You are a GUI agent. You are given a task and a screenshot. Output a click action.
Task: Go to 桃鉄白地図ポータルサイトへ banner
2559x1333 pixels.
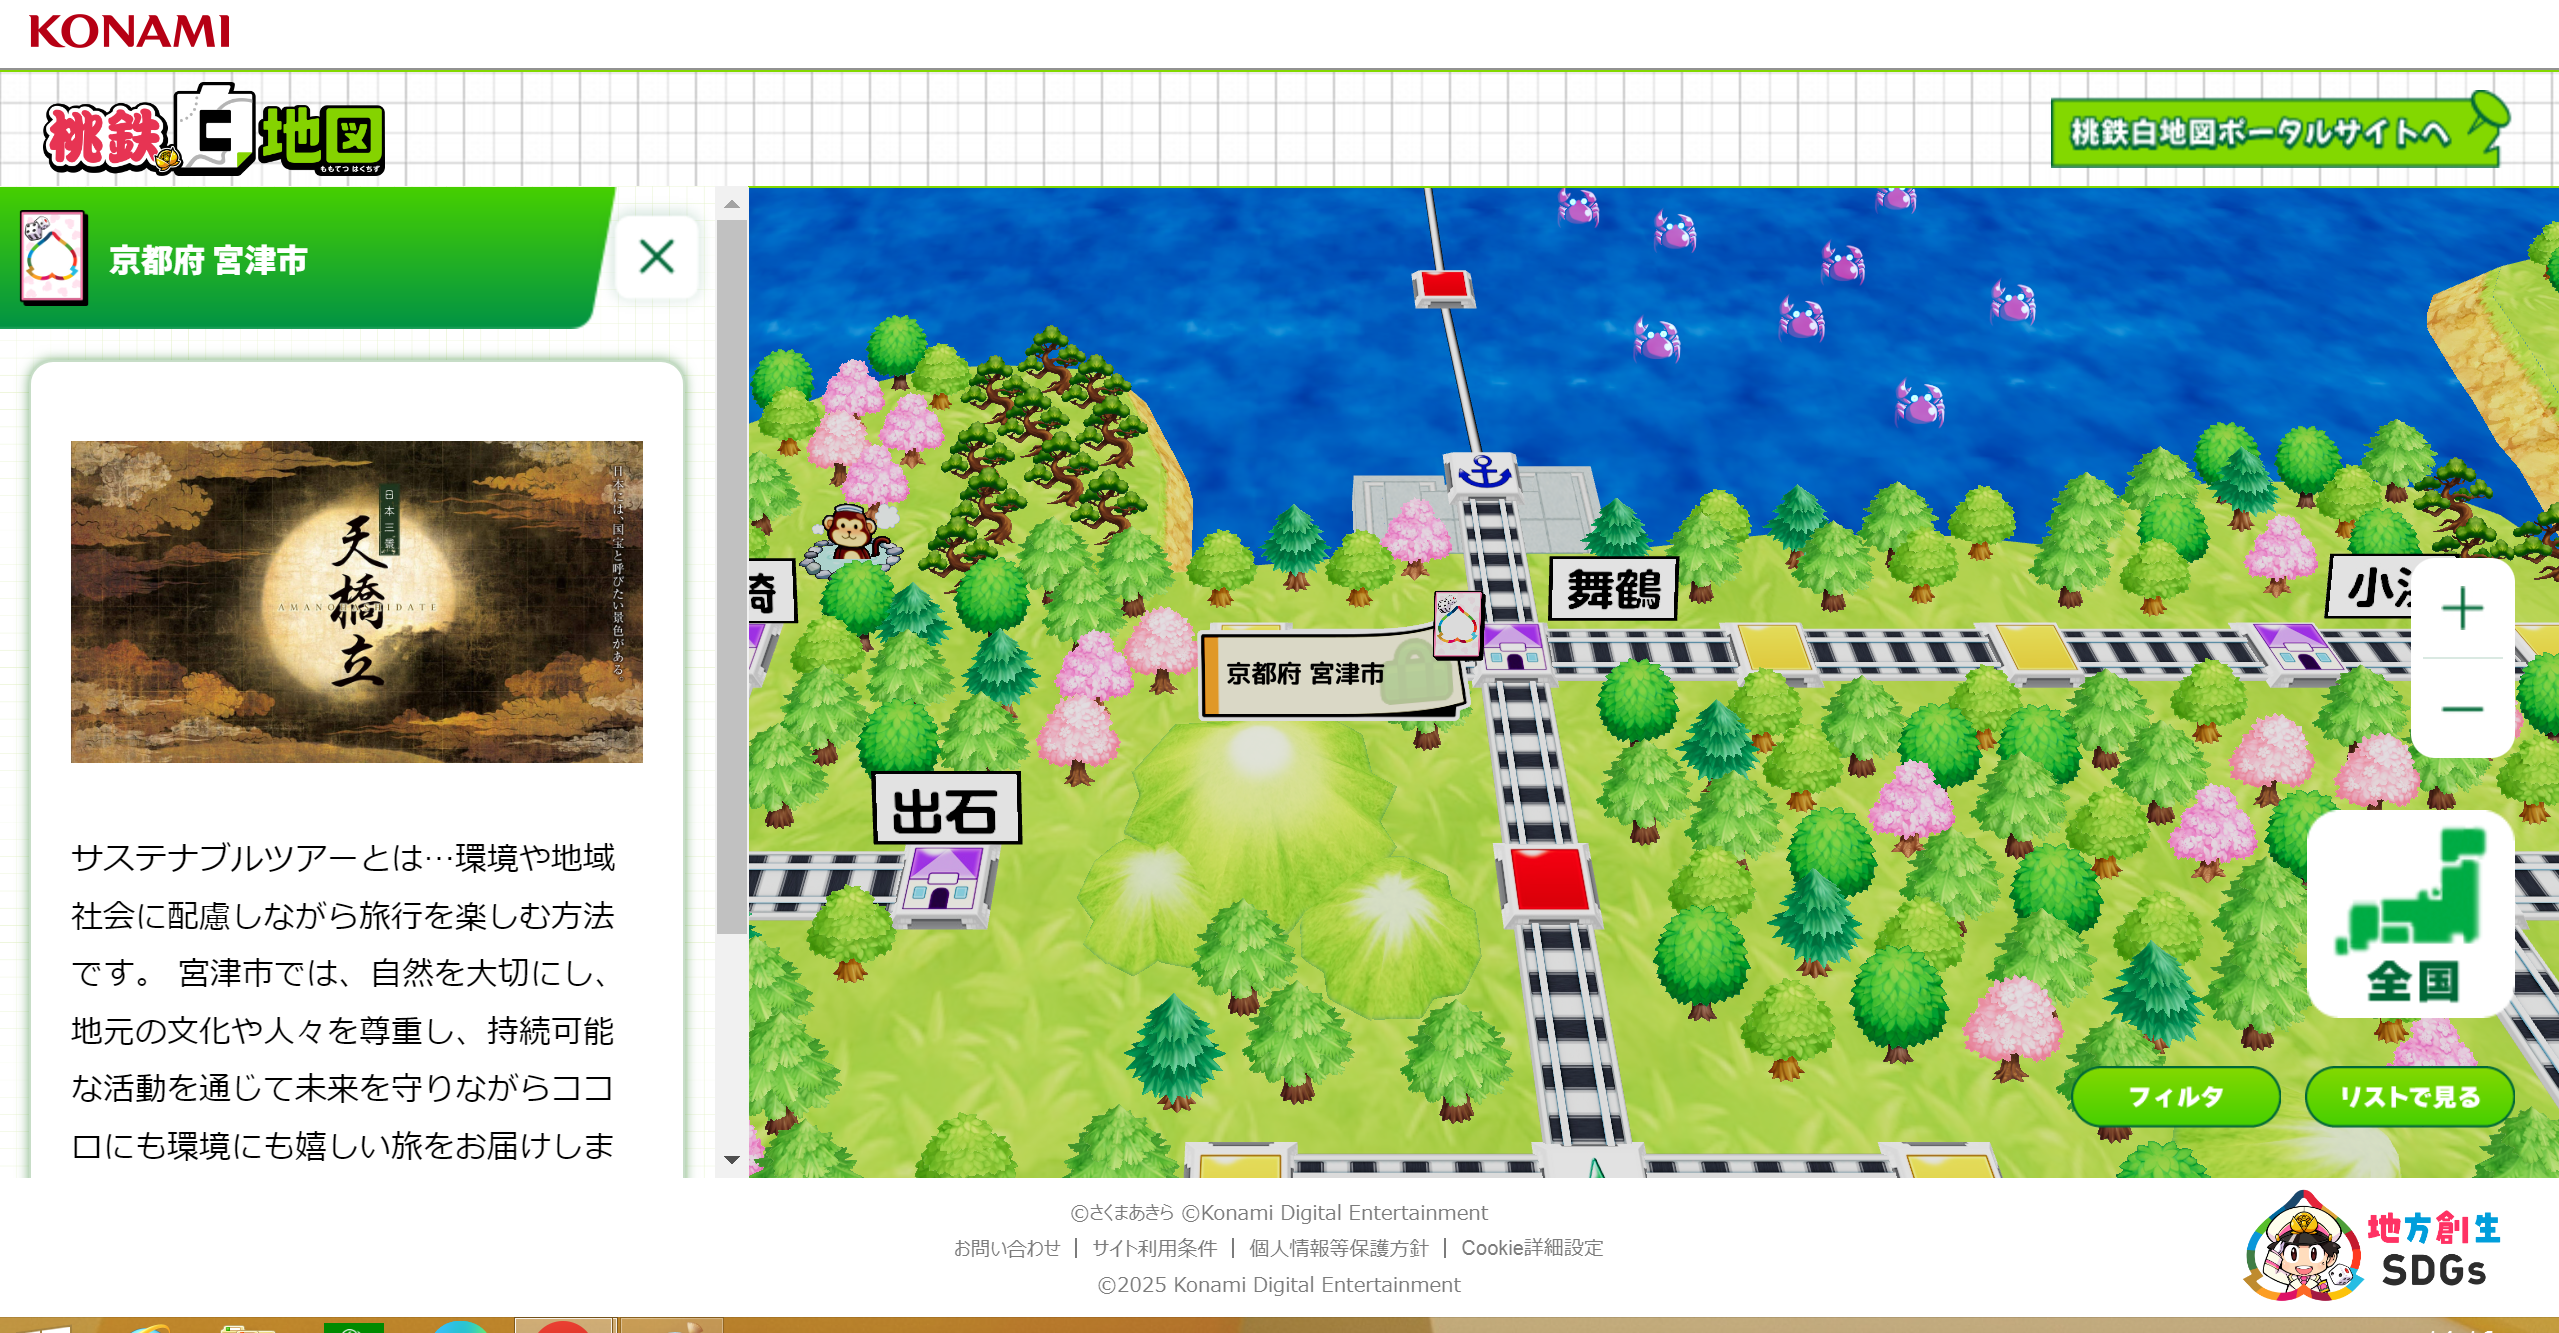2279,131
